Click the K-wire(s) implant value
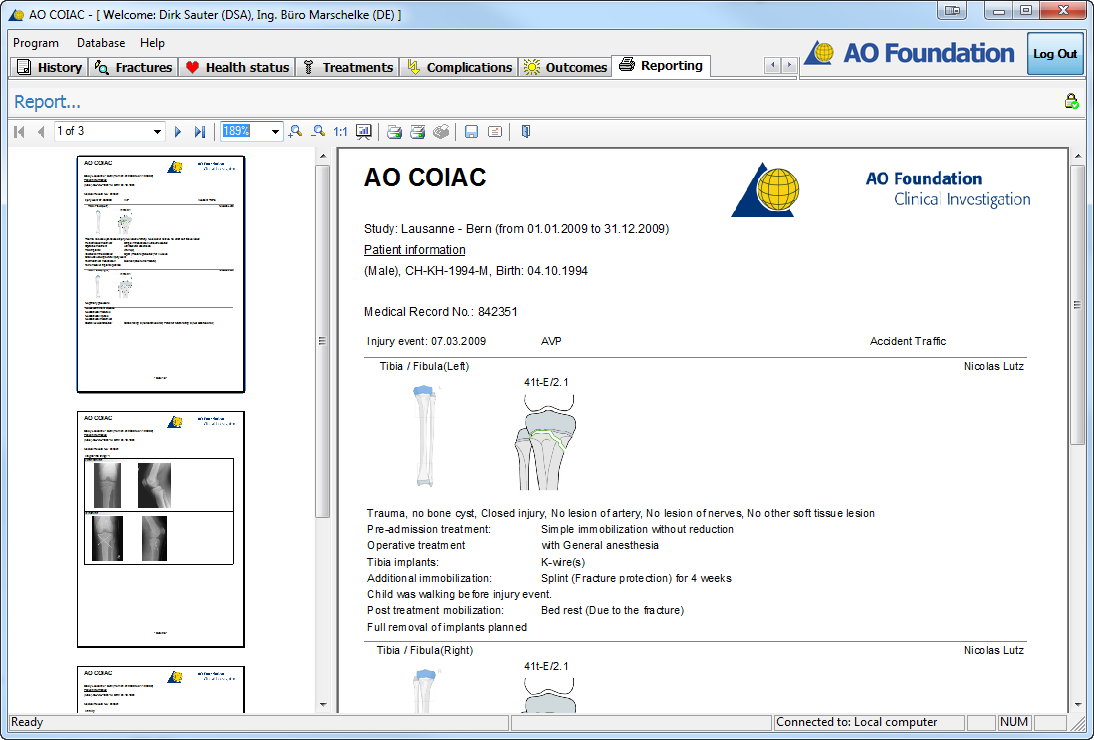The width and height of the screenshot is (1094, 740). (x=563, y=562)
